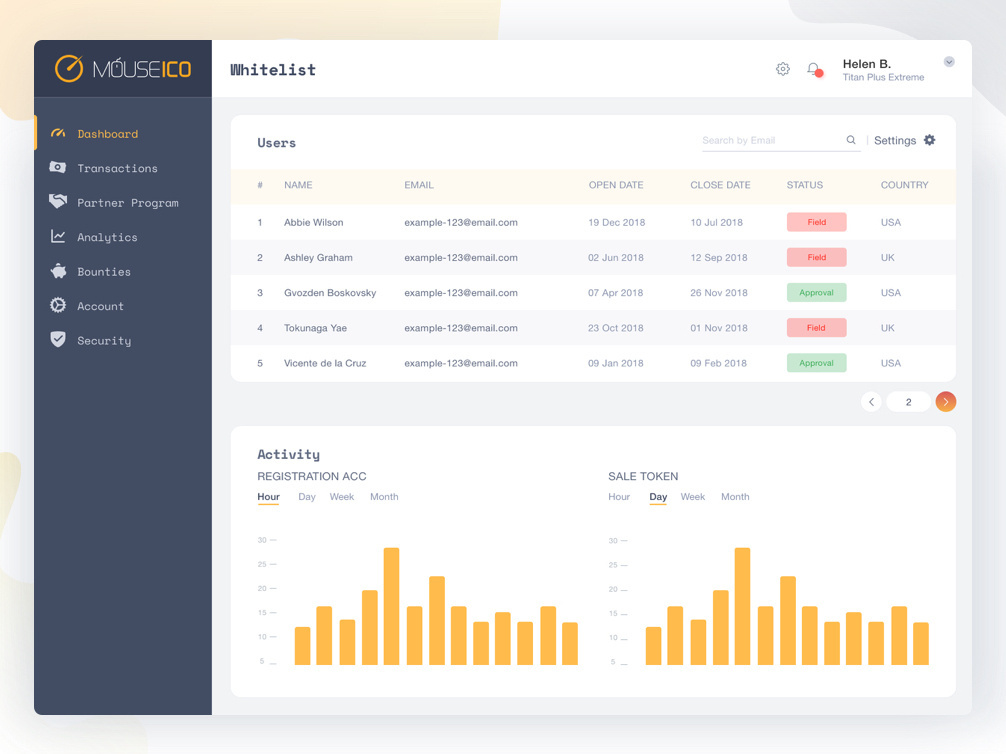Click the Users Settings gear icon
This screenshot has width=1006, height=754.
[929, 140]
